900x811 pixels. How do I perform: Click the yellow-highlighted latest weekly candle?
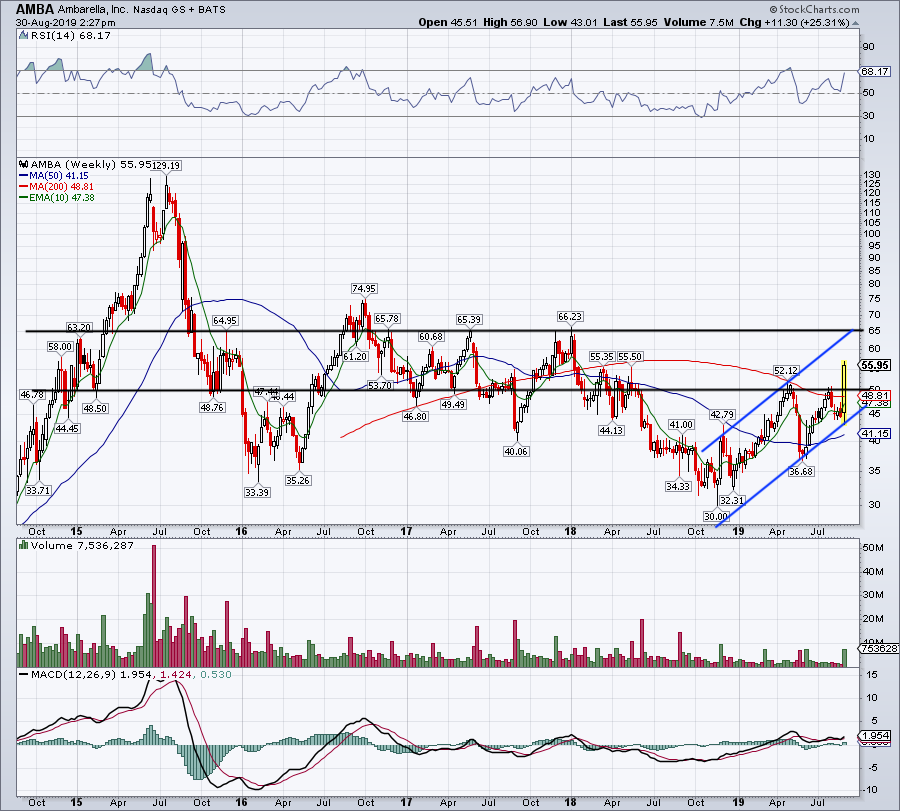tap(844, 393)
